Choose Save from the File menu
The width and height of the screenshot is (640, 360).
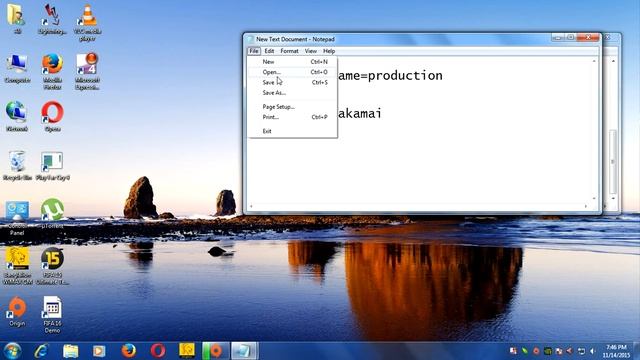[x=292, y=82]
